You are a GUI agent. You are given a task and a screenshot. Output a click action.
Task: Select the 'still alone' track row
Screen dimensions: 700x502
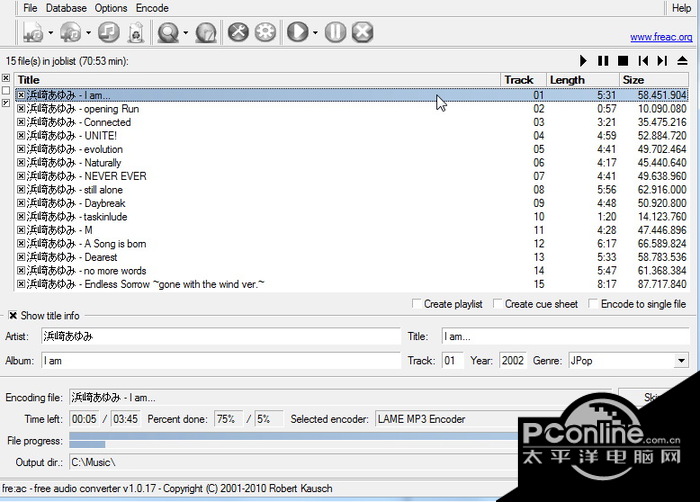pos(352,189)
